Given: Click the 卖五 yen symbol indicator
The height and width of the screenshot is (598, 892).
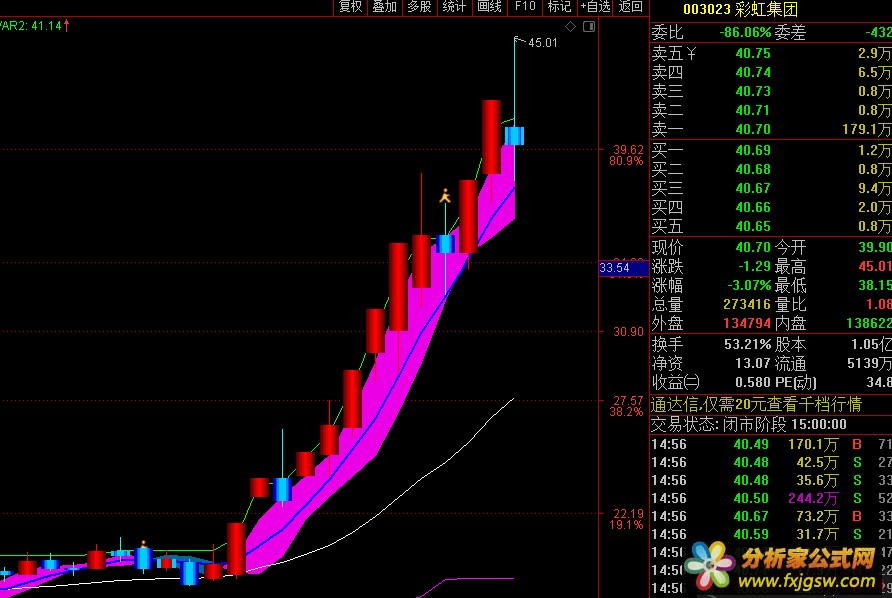Looking at the screenshot, I should point(691,53).
